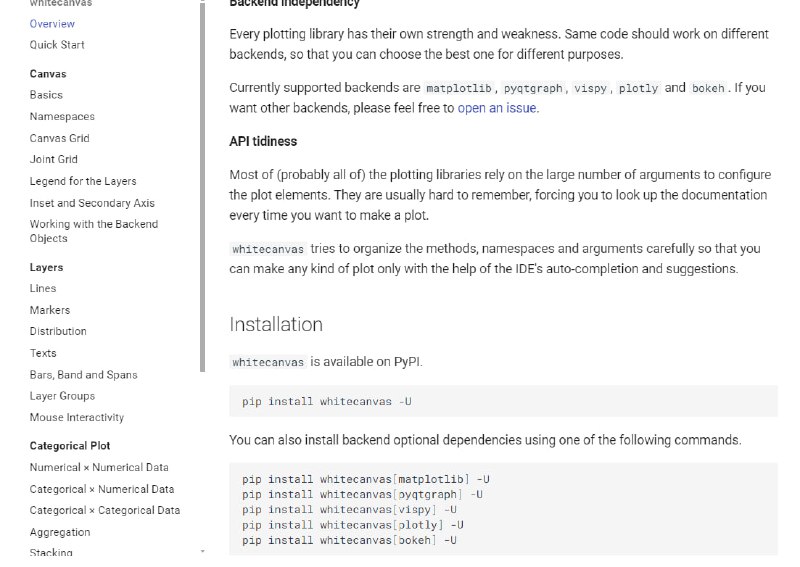Go to Categorical × Categorical Data
The height and width of the screenshot is (567, 800).
[105, 511]
